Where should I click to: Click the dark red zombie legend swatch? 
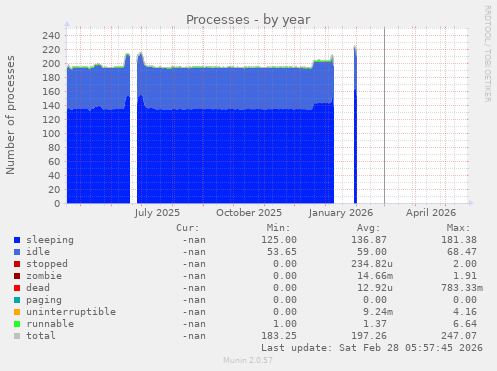click(17, 276)
